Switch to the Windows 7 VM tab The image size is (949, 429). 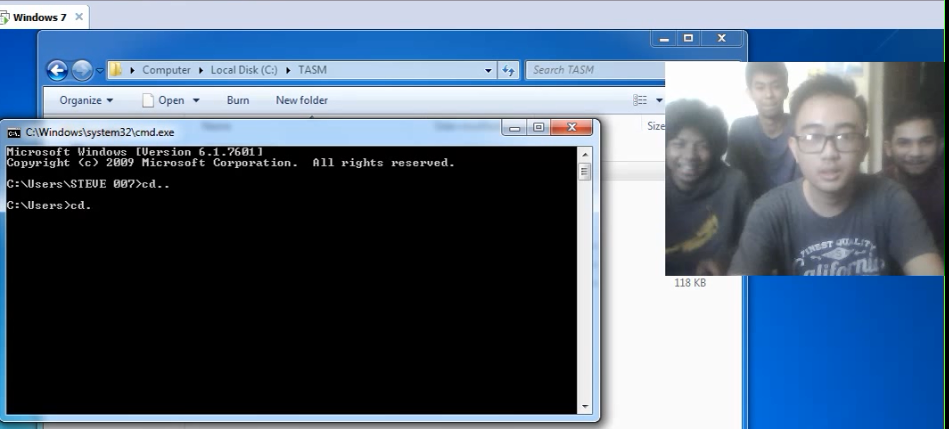[x=39, y=17]
